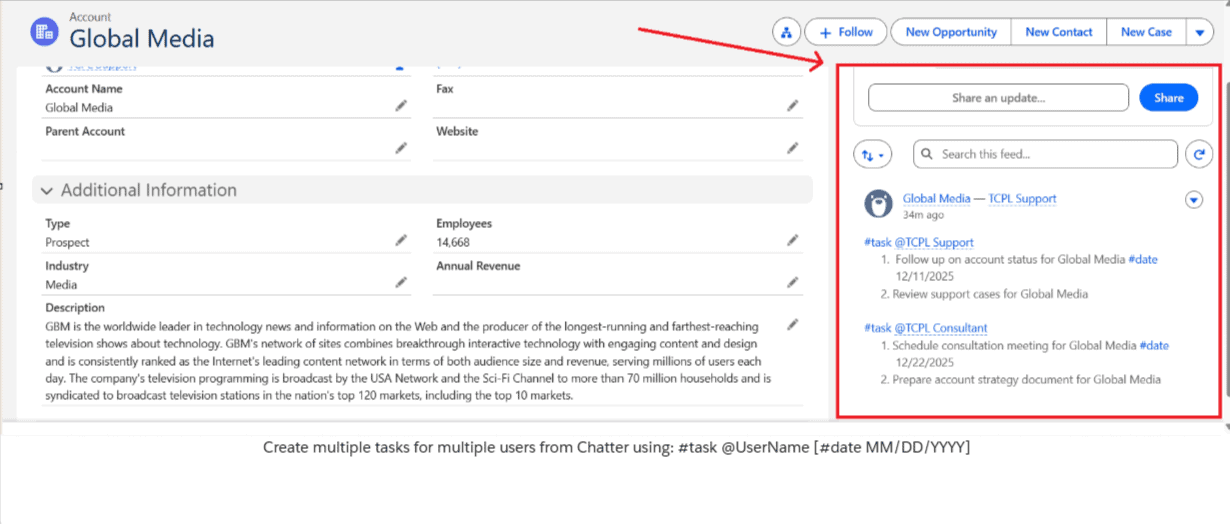The image size is (1230, 524).
Task: Collapse the Additional Information section
Action: tap(47, 190)
